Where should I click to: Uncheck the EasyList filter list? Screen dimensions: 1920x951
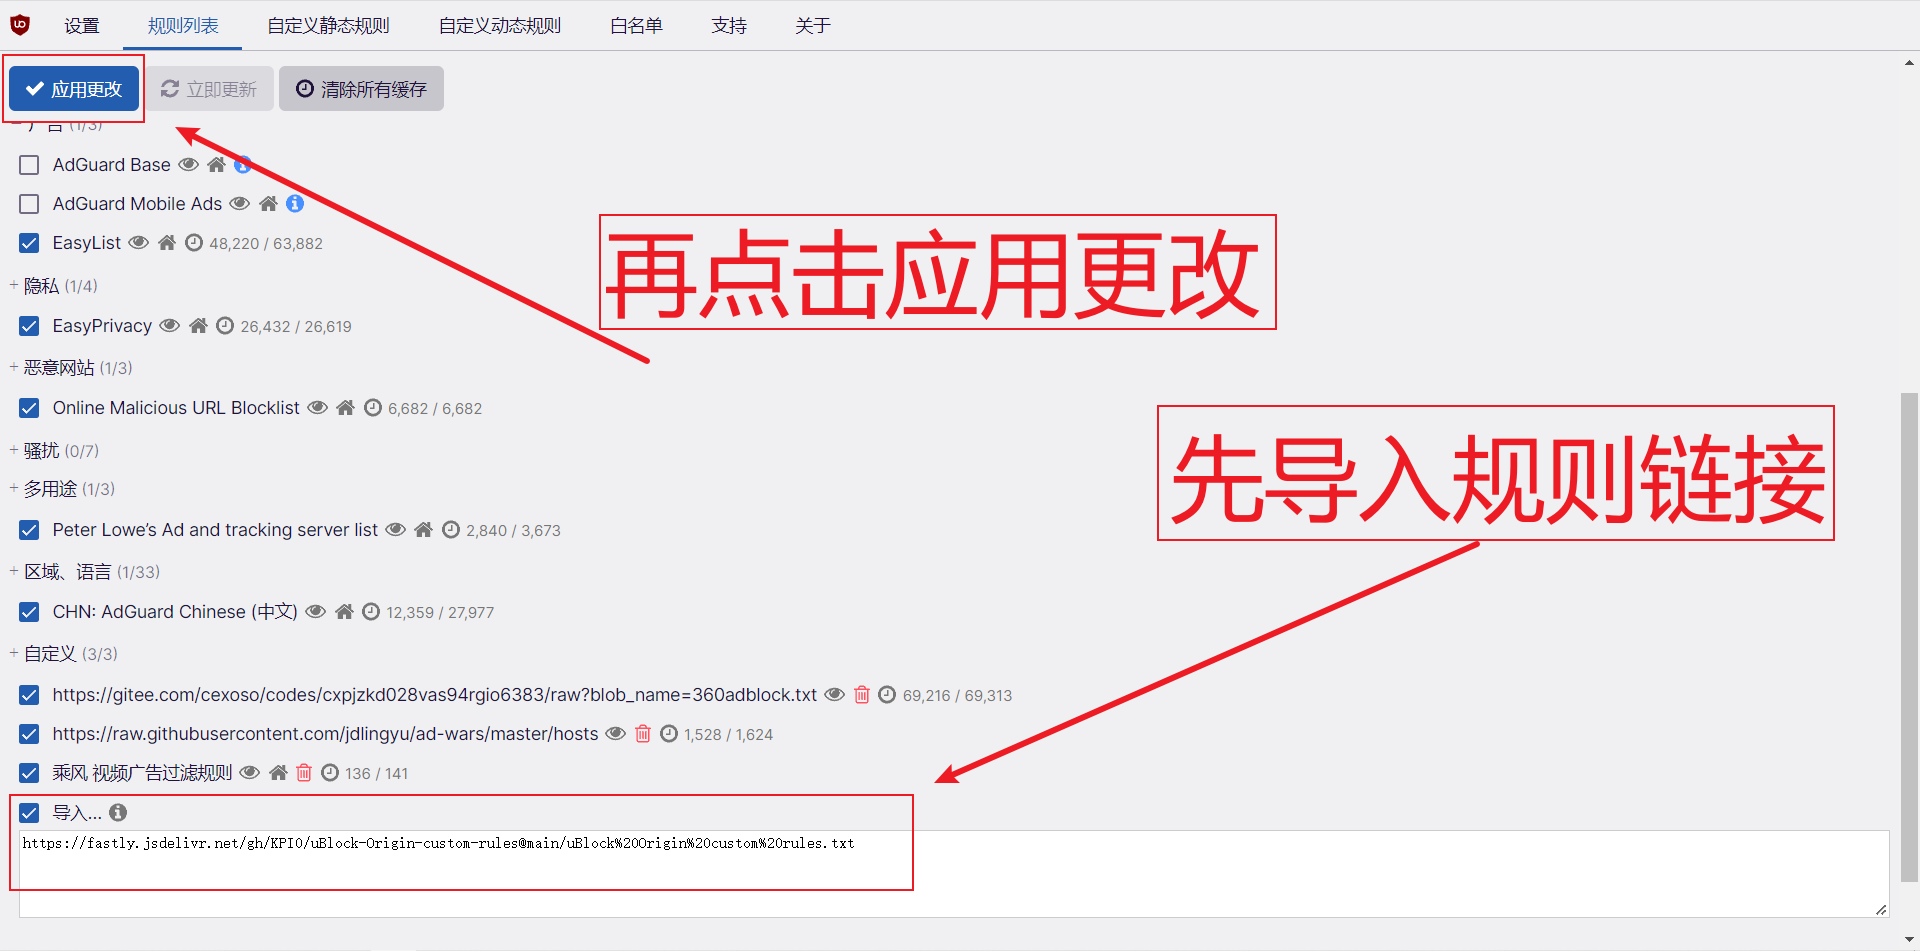click(29, 243)
